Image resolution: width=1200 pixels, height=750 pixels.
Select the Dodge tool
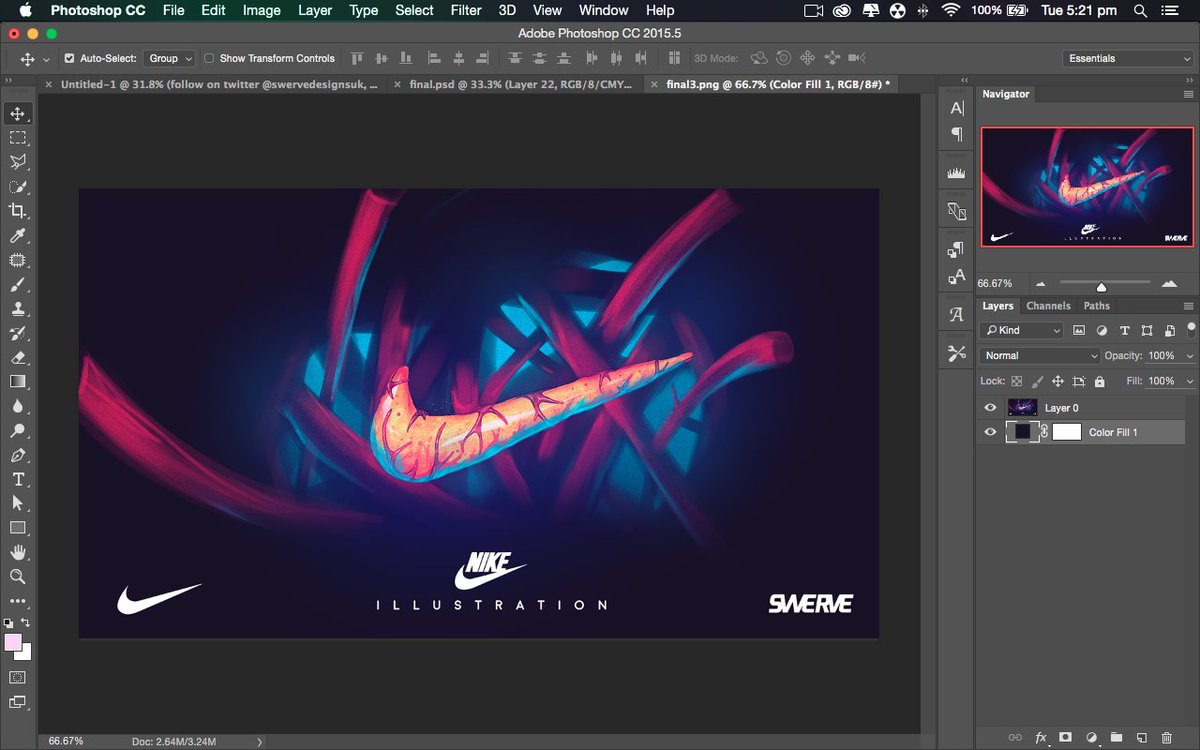click(18, 431)
